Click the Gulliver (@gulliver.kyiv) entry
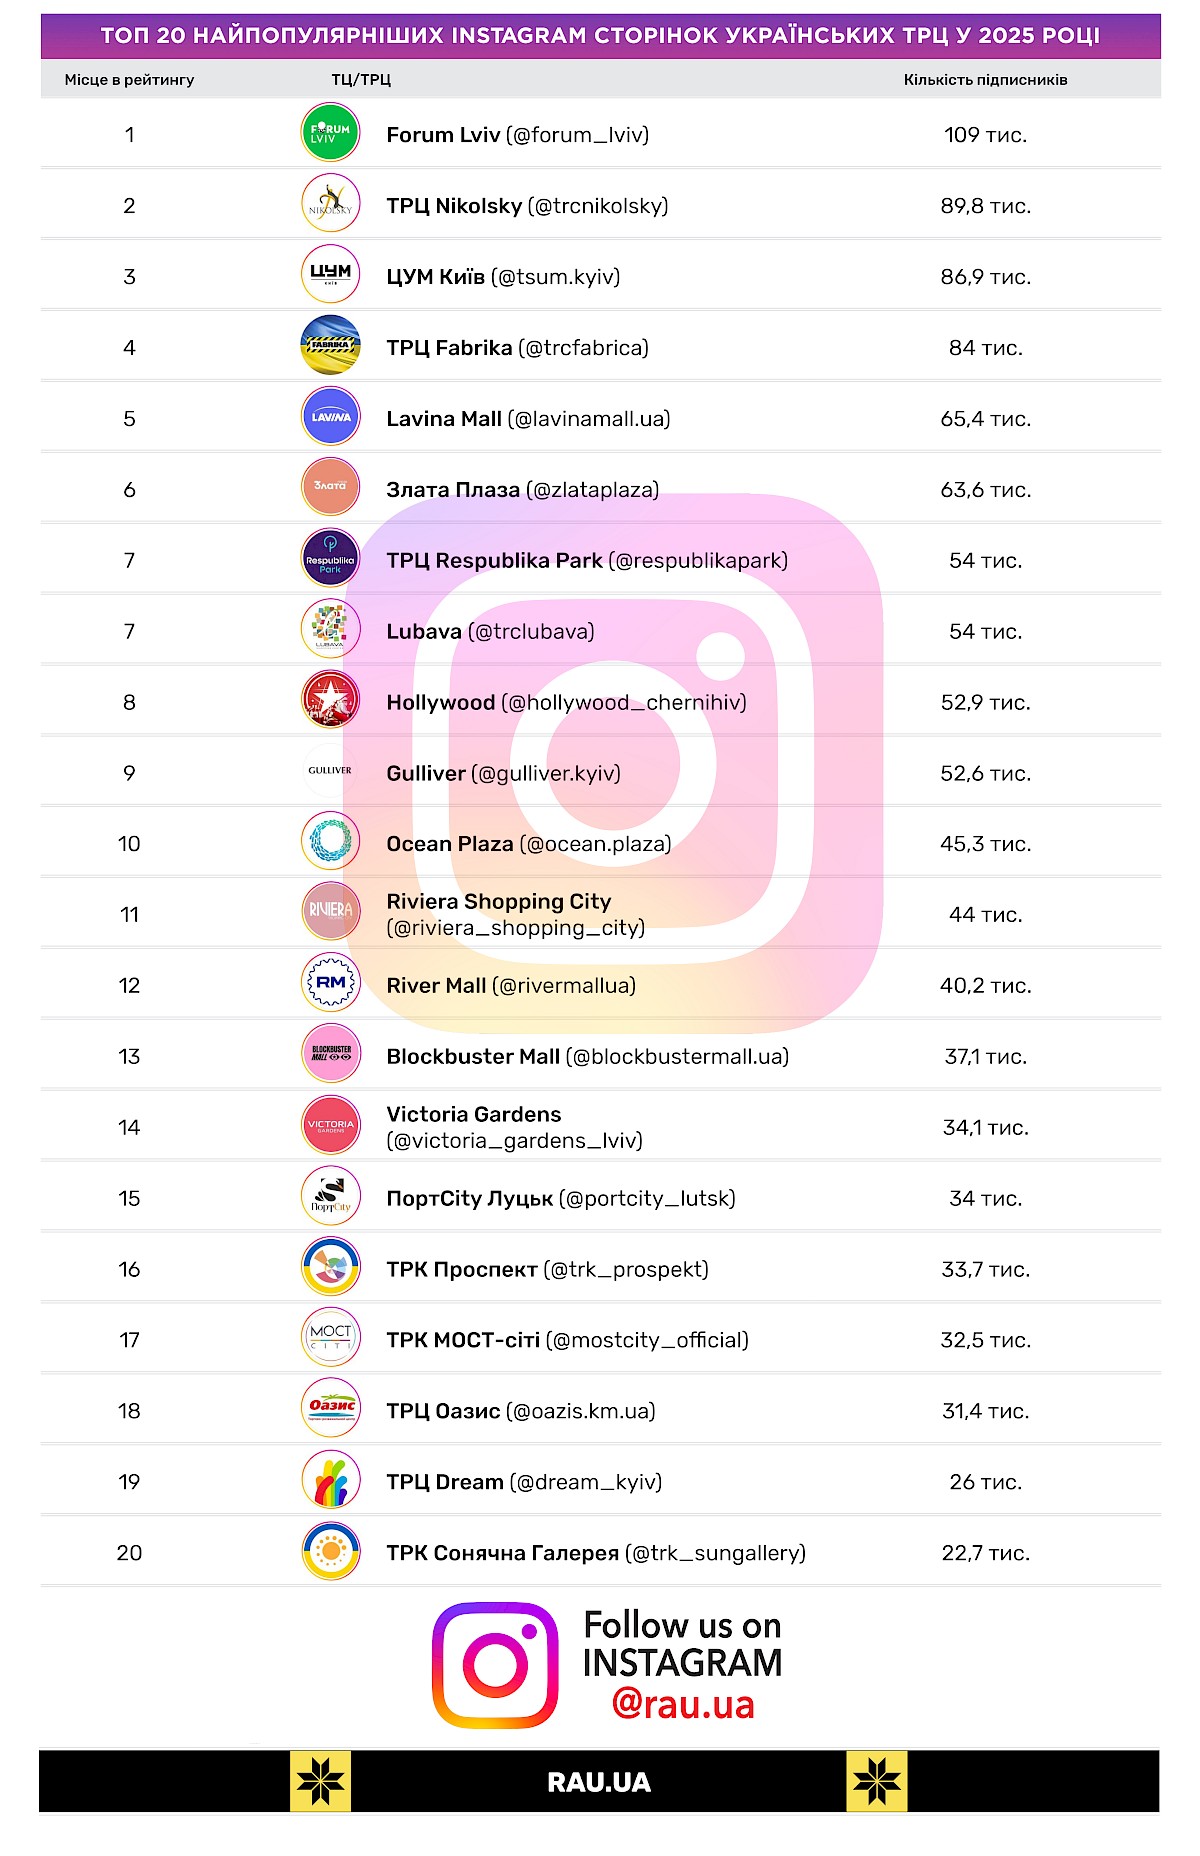Viewport: 1200px width, 1856px height. (x=503, y=773)
